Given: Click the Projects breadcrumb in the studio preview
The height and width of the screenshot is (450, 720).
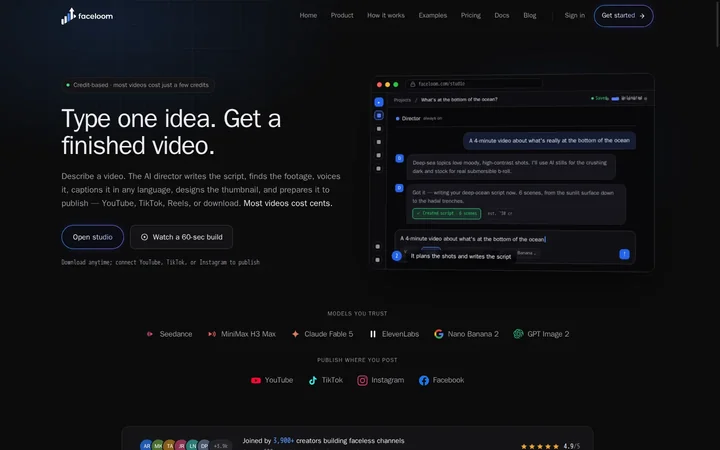Looking at the screenshot, I should point(402,100).
